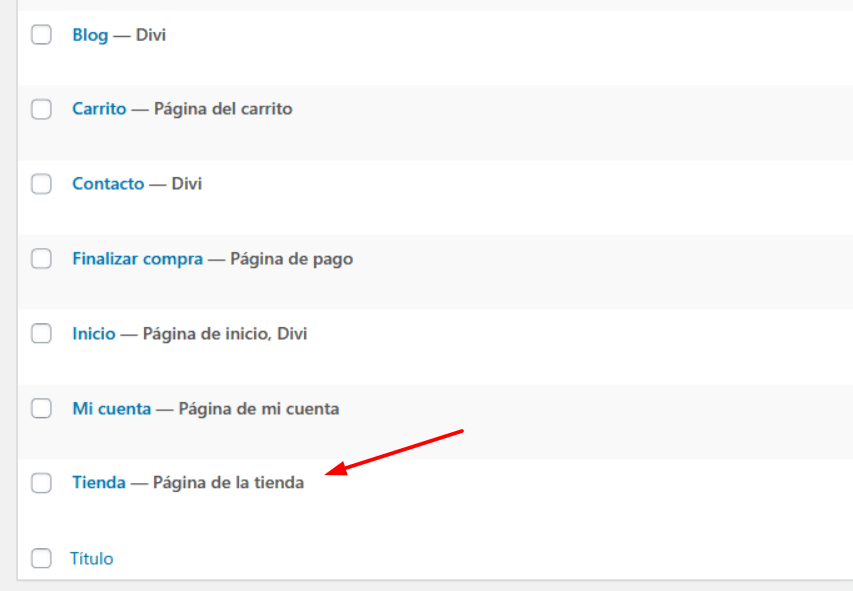Click the 'Página del carrito' label
The image size is (853, 591).
pos(223,109)
